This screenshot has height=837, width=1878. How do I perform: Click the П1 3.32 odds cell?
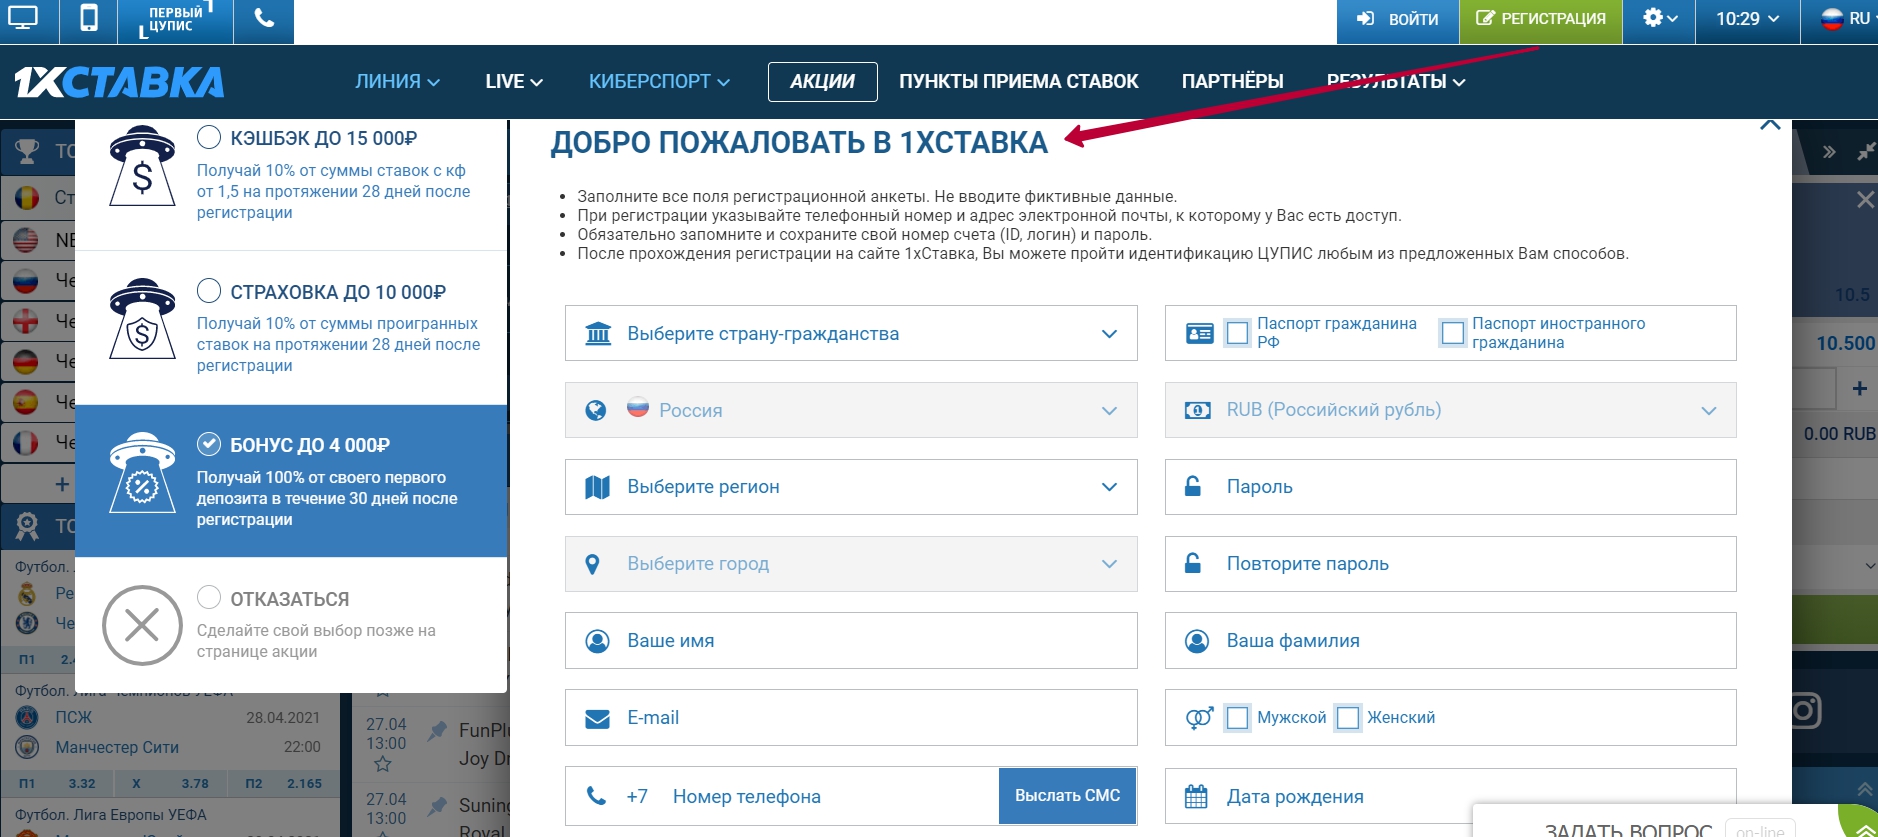(58, 784)
